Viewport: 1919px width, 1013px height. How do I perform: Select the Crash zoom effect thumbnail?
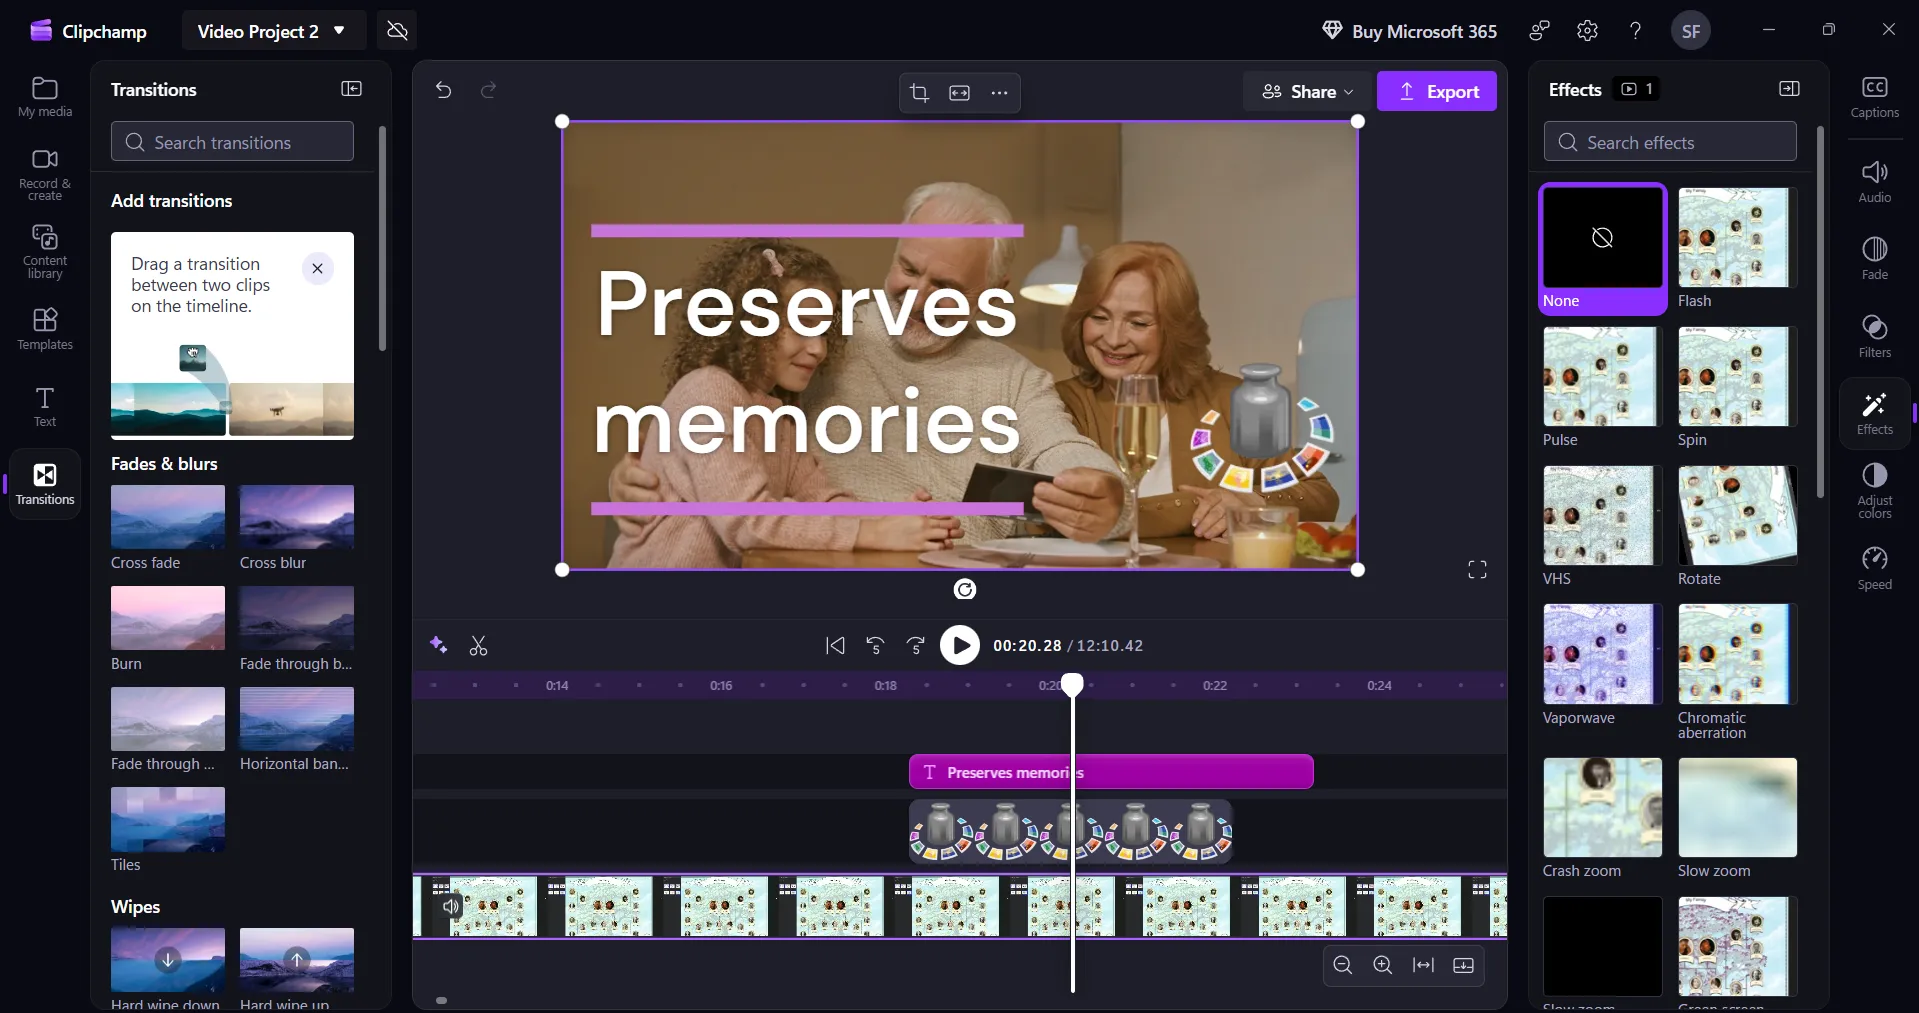[x=1600, y=807]
